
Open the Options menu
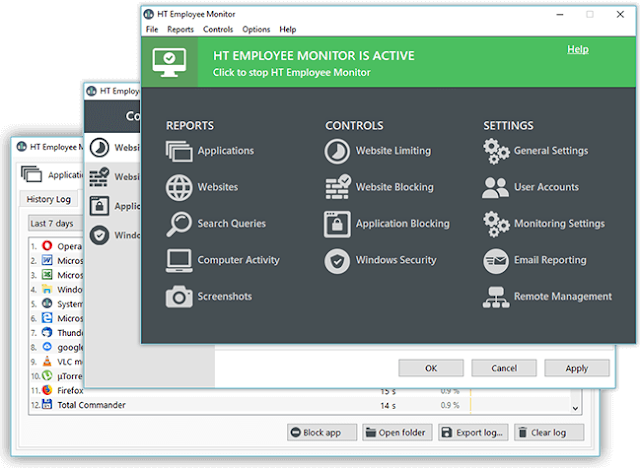click(x=256, y=29)
